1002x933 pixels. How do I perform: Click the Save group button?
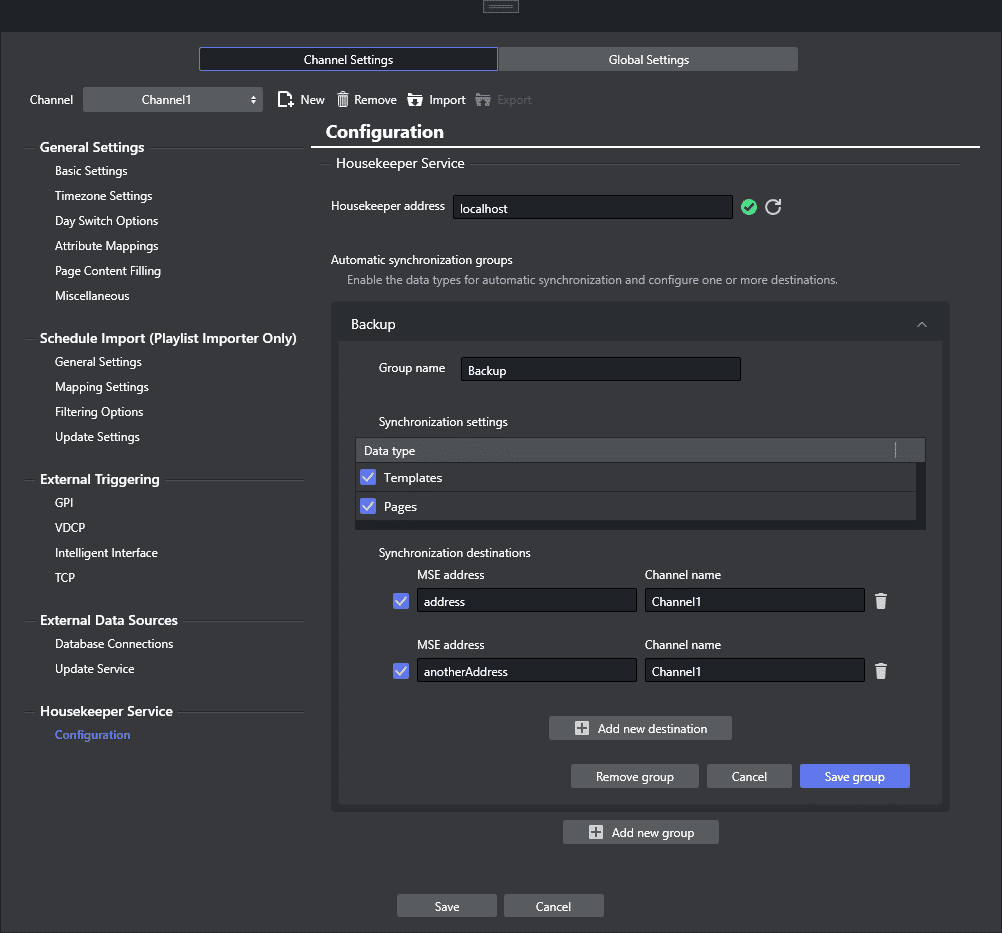click(854, 777)
